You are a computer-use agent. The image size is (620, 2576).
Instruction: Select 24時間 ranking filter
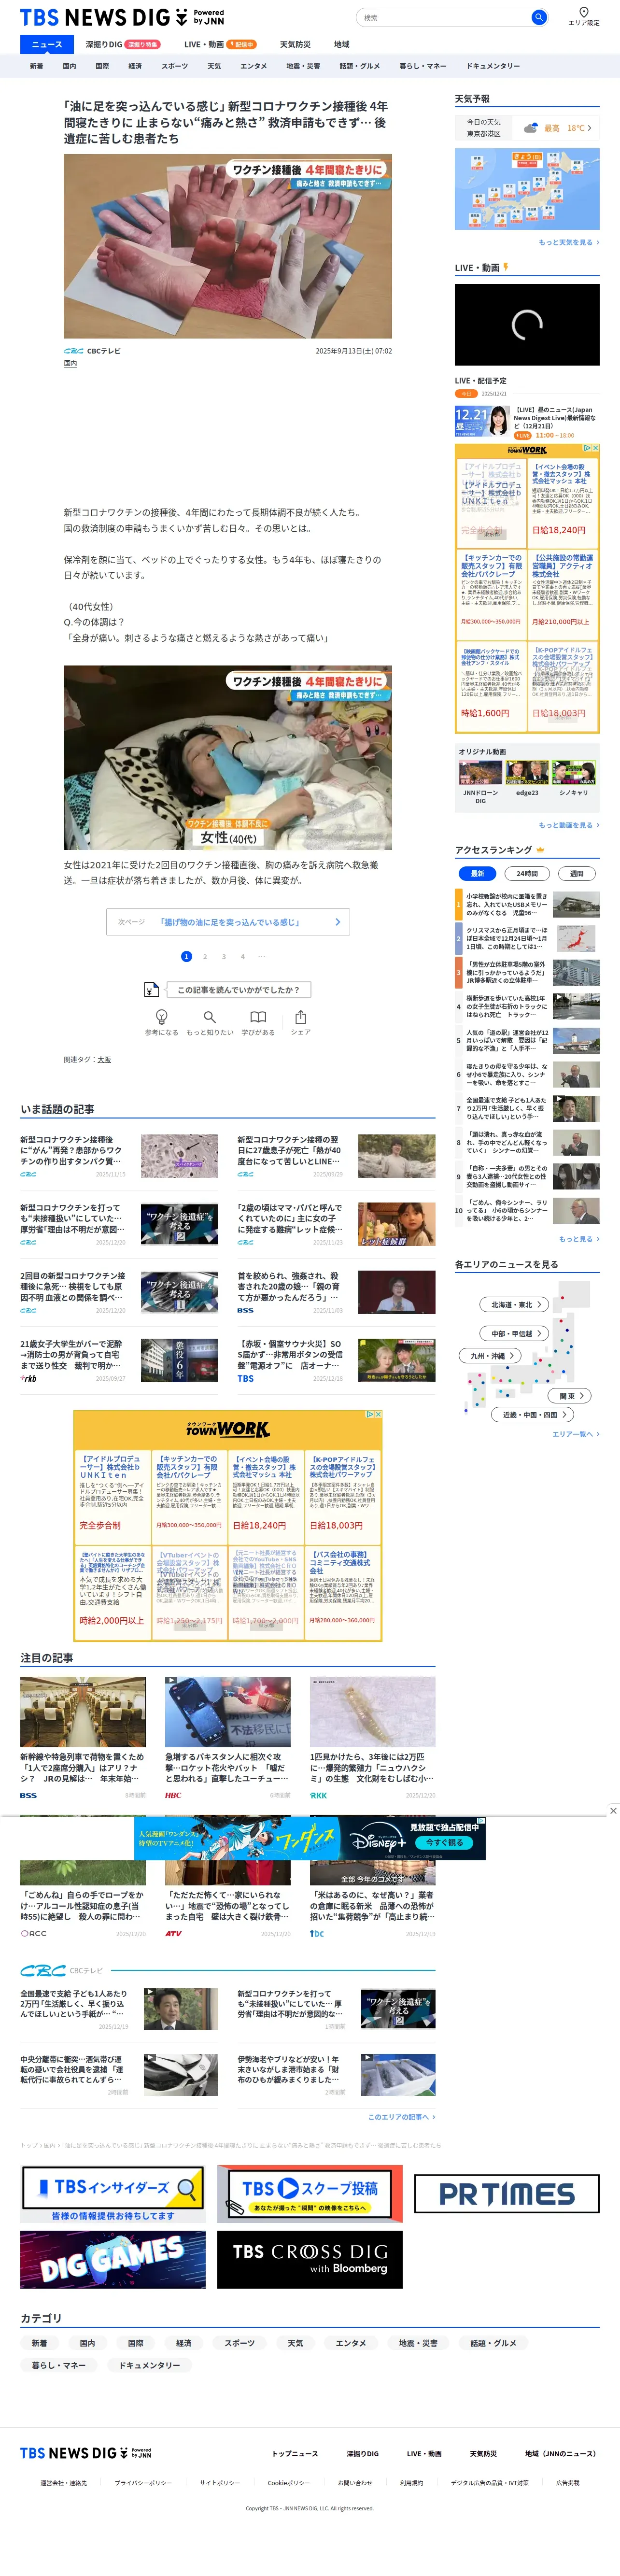[x=527, y=873]
